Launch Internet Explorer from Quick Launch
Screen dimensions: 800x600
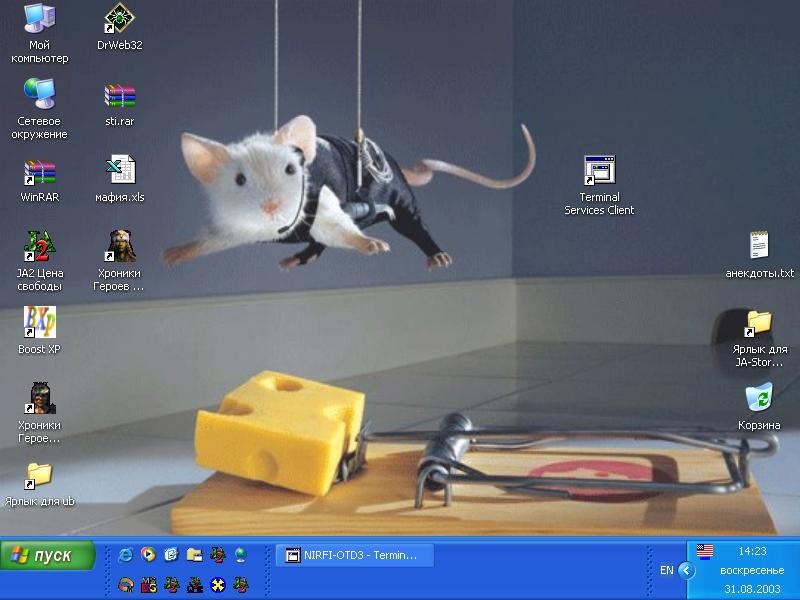125,554
